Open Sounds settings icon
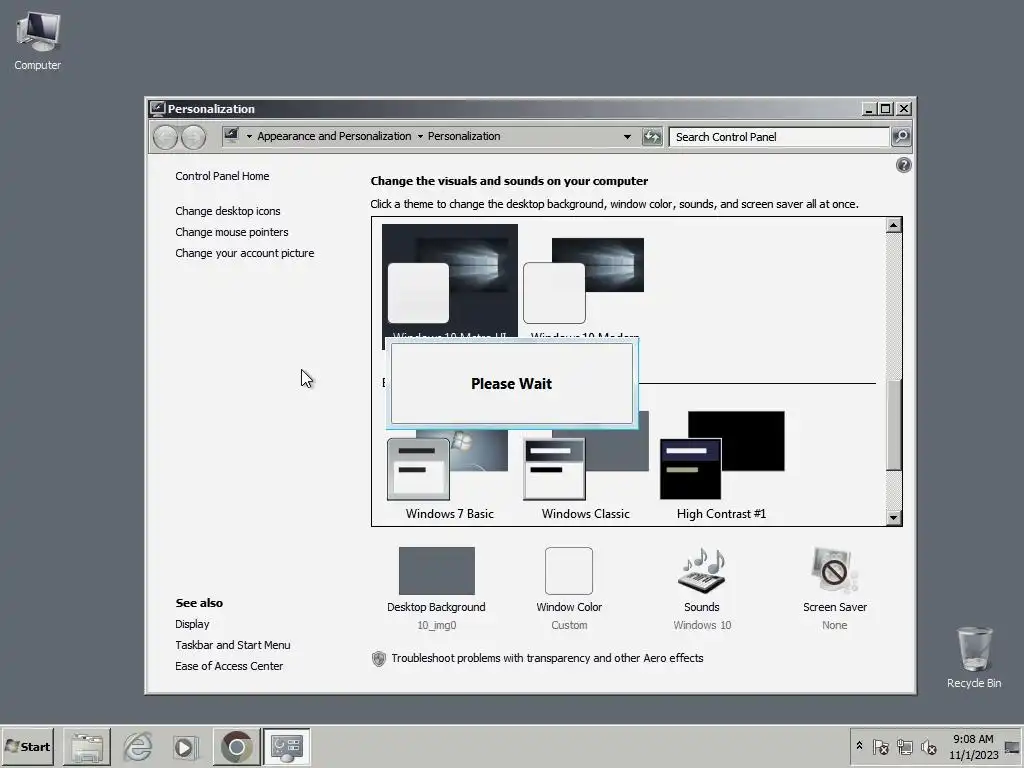This screenshot has height=768, width=1024. (702, 571)
